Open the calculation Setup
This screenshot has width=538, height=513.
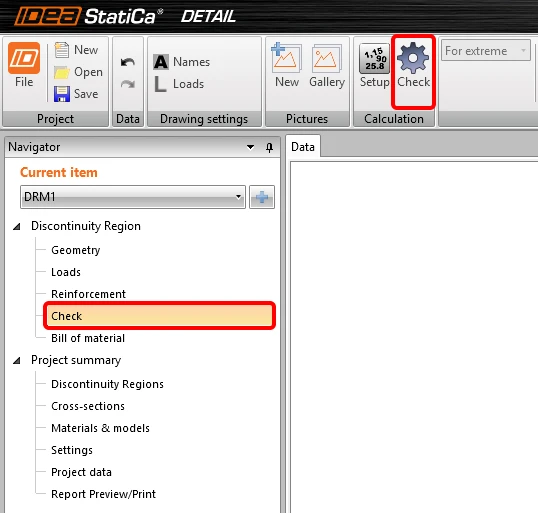(374, 65)
